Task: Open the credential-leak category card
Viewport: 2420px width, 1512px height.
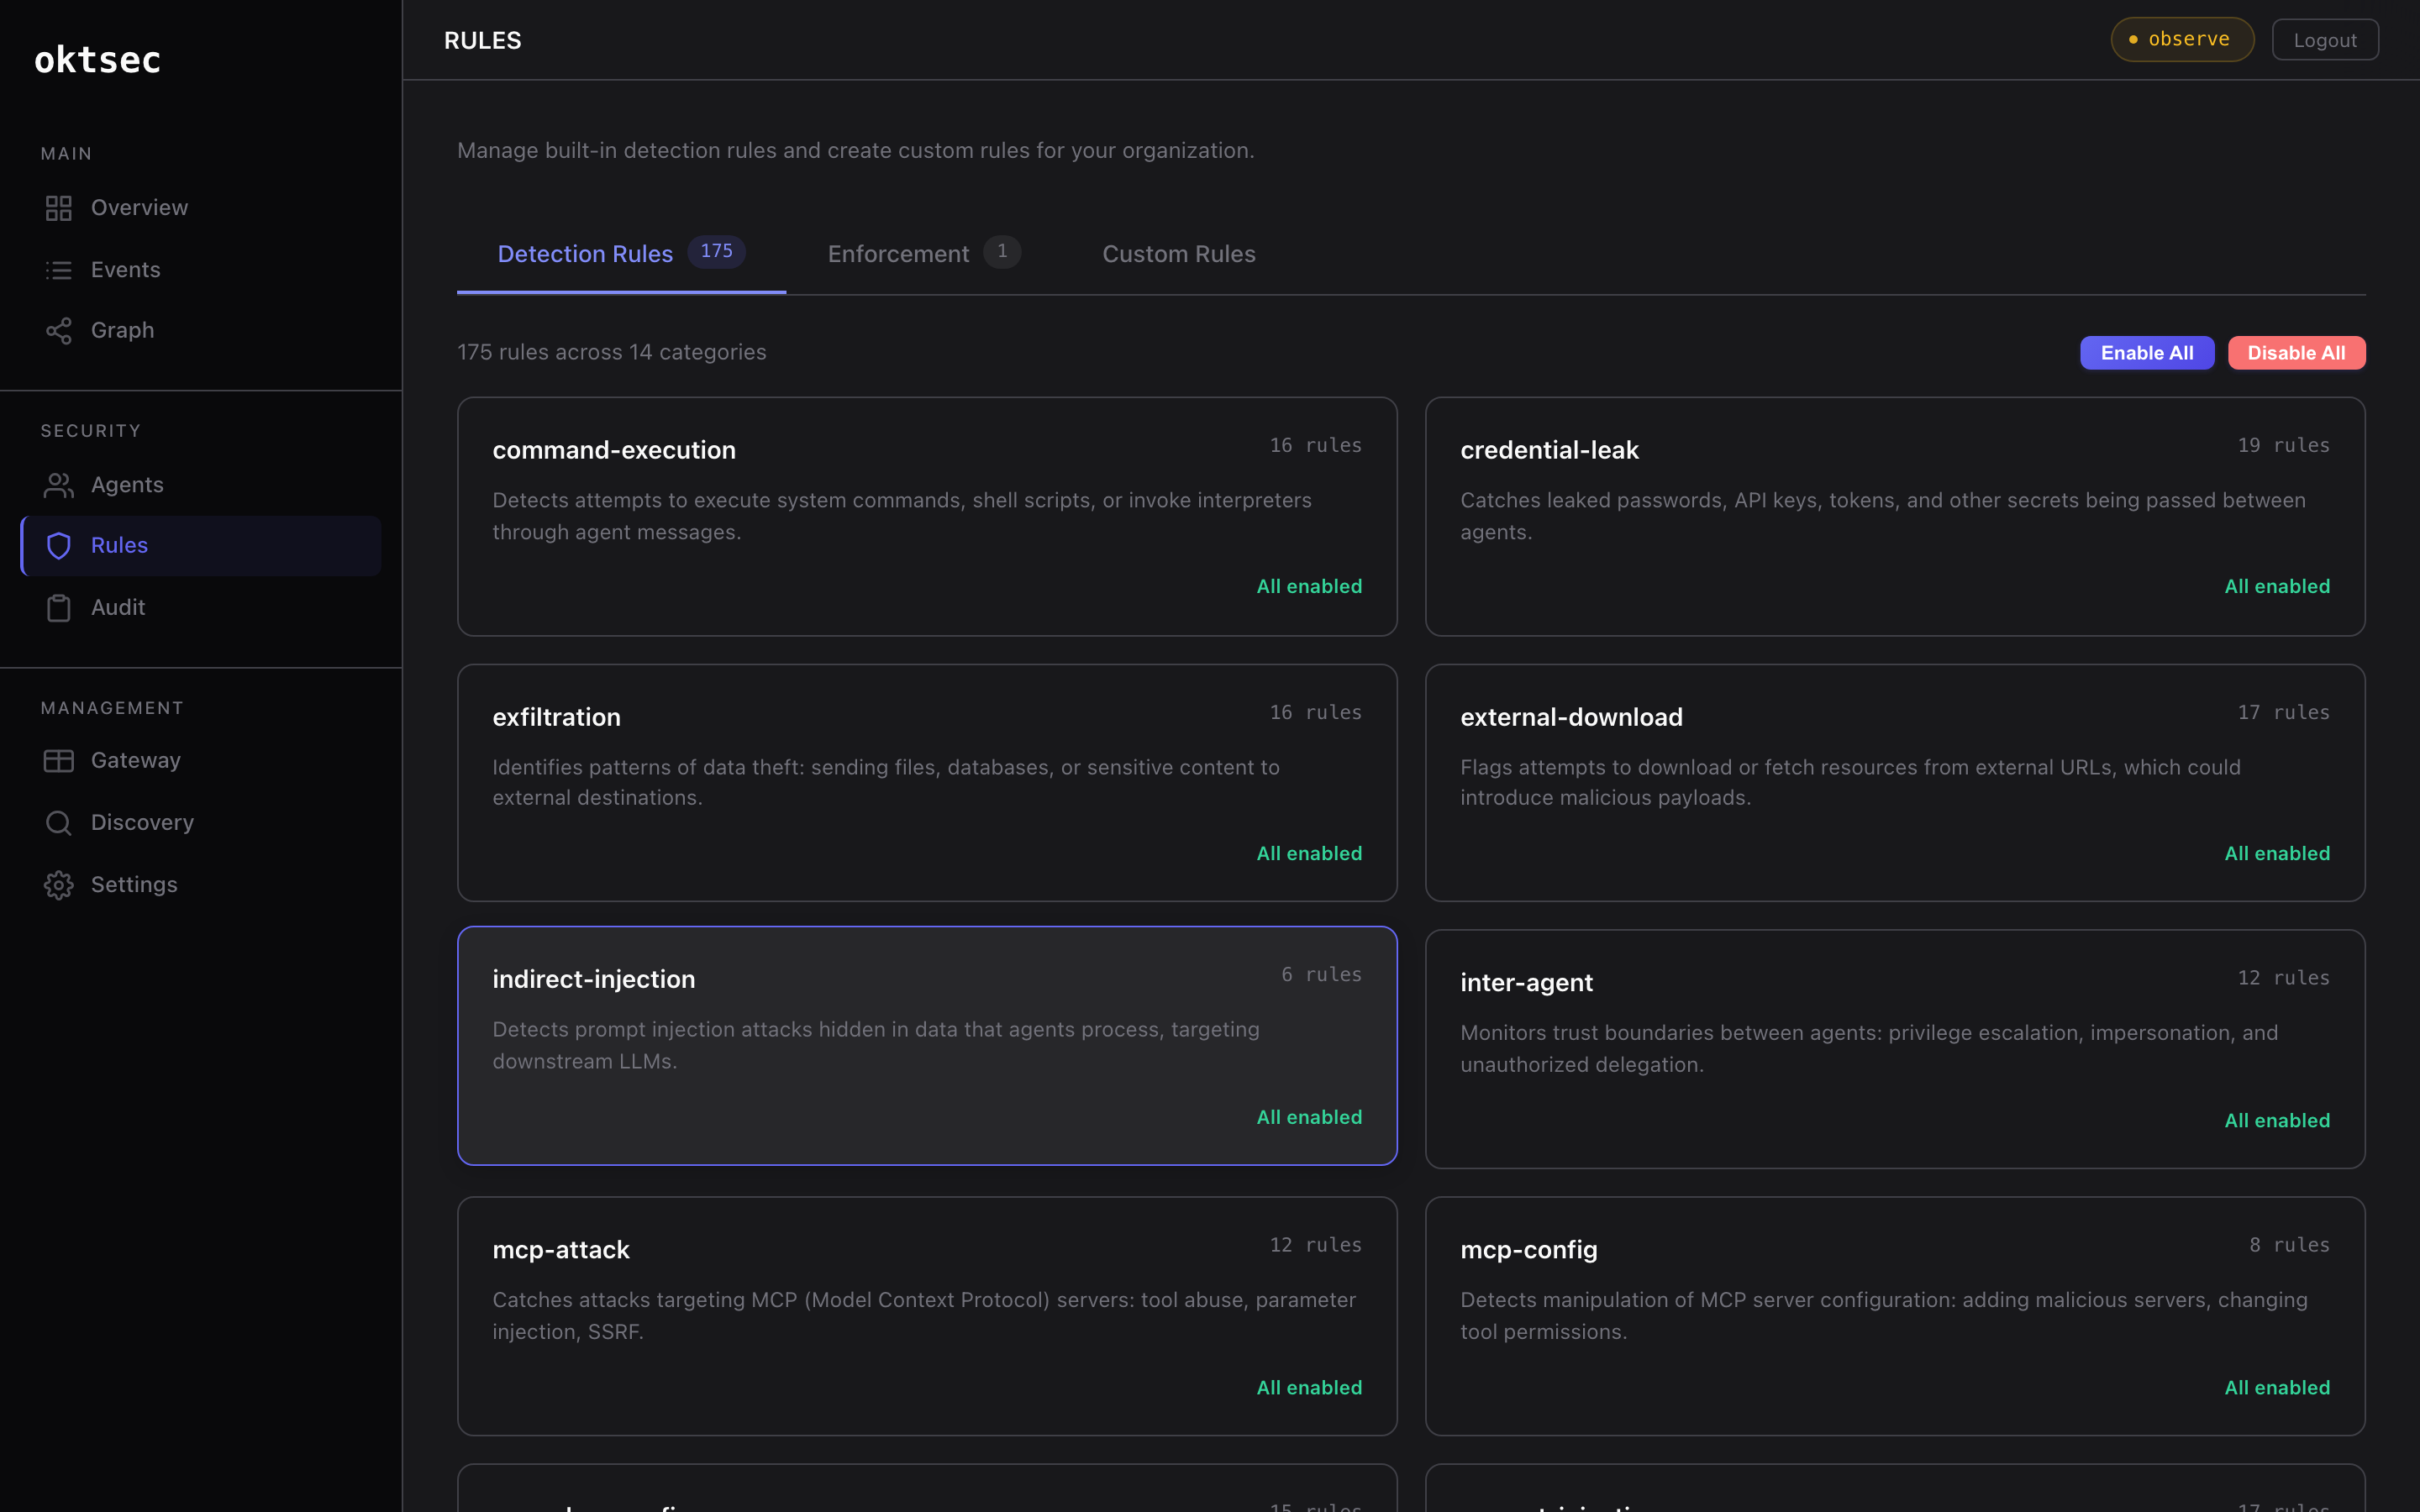Action: coord(1894,516)
